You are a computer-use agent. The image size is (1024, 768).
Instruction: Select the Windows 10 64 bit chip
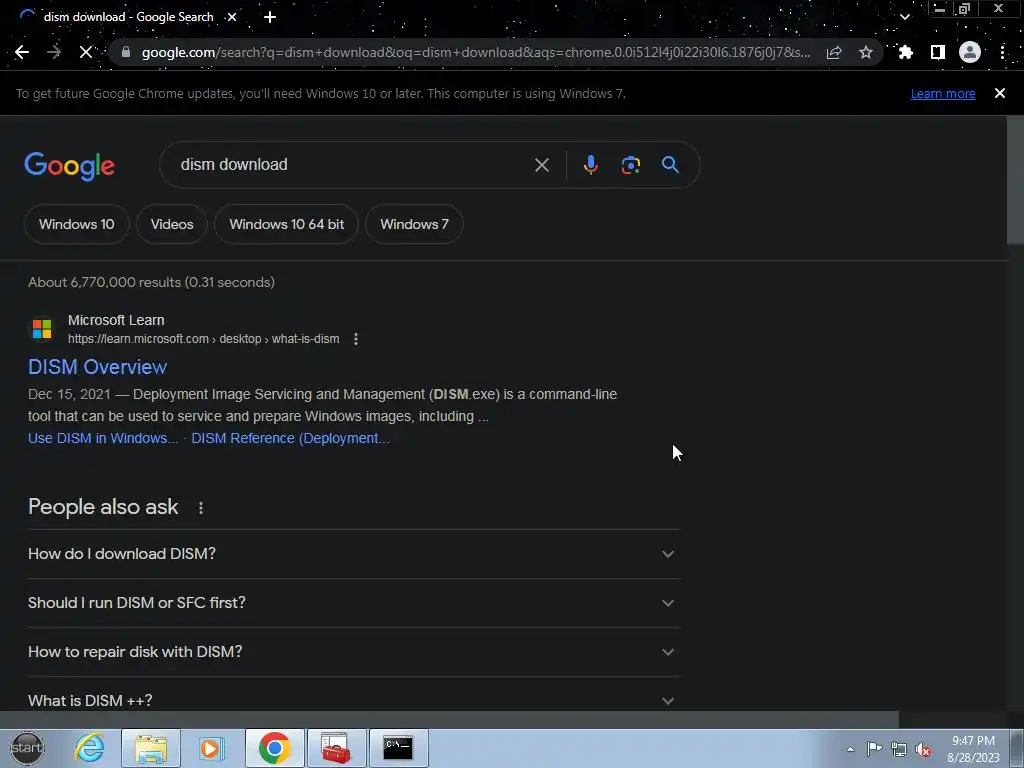(x=286, y=224)
